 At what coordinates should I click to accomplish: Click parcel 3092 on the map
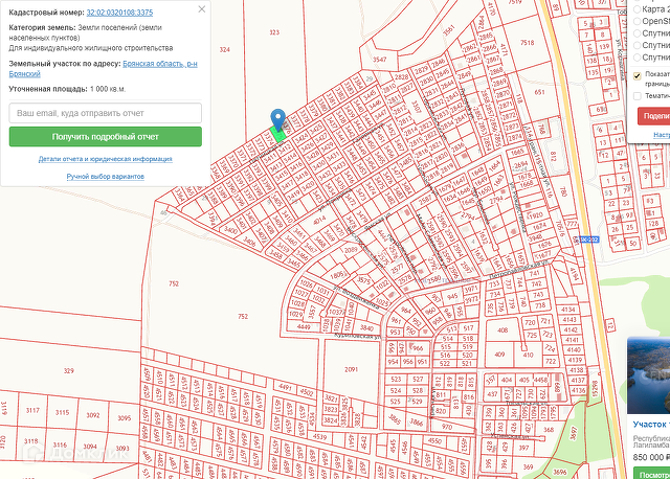(93, 415)
